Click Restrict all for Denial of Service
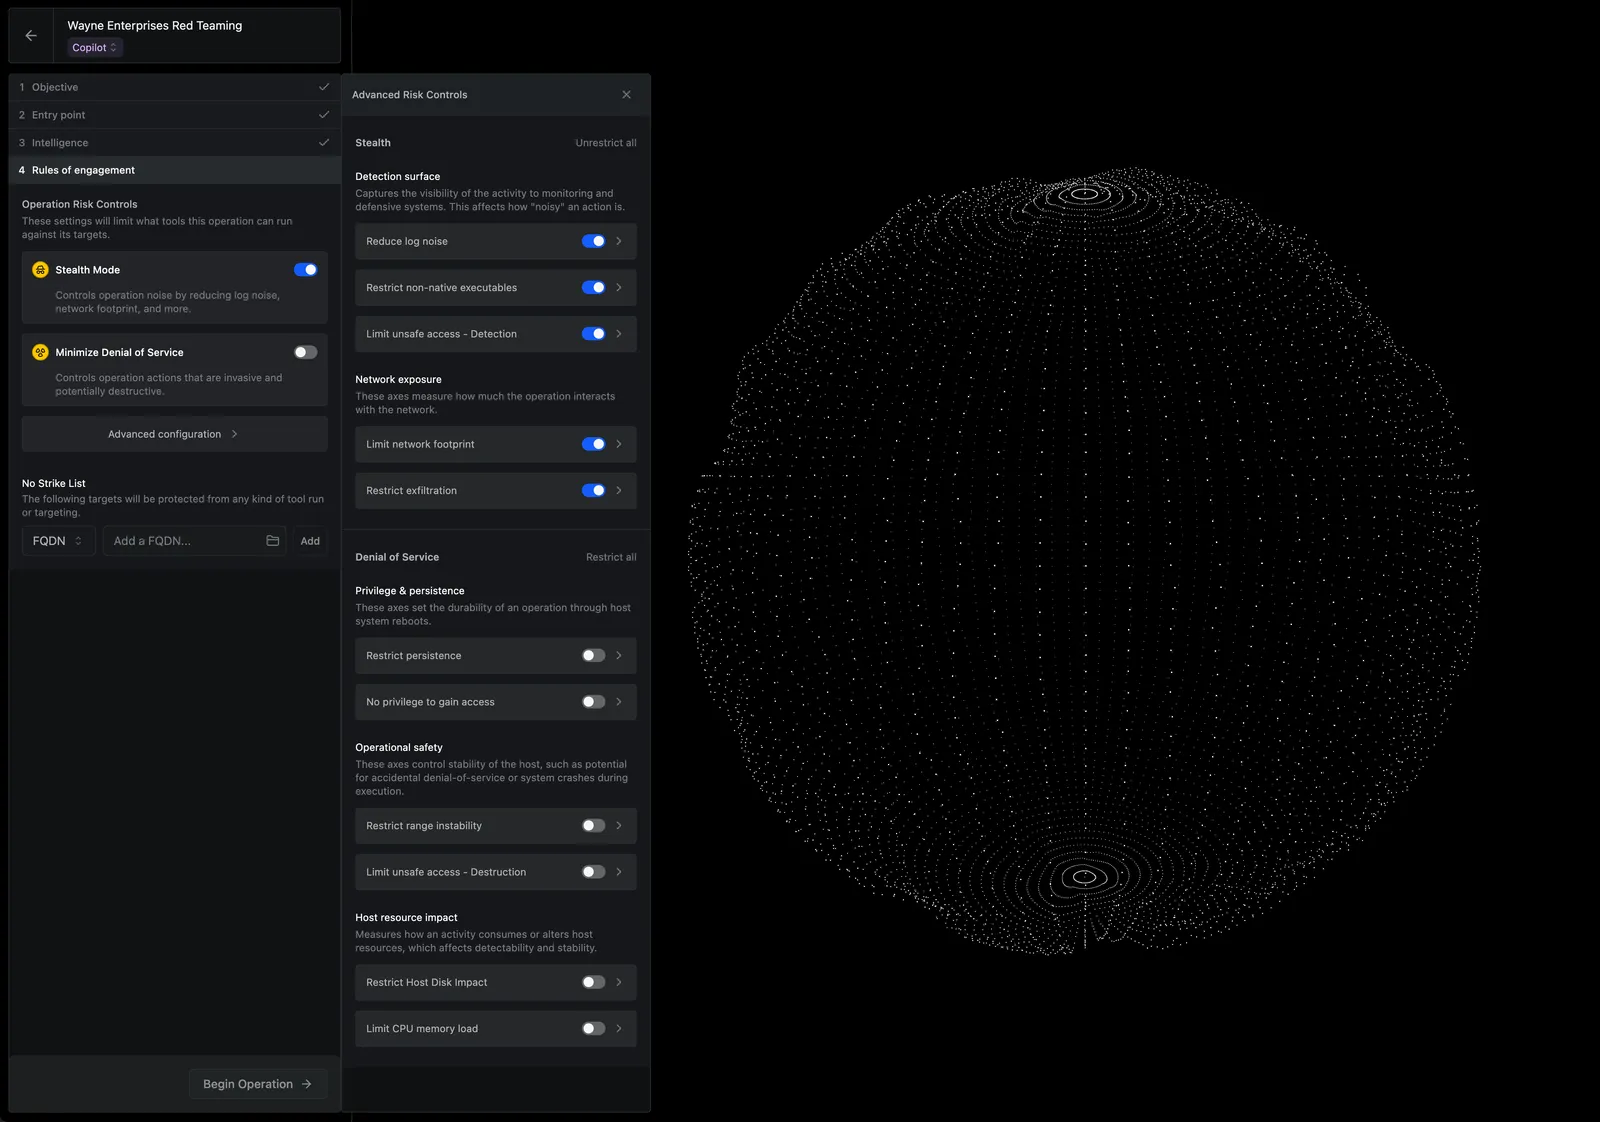Viewport: 1600px width, 1122px height. (x=611, y=557)
